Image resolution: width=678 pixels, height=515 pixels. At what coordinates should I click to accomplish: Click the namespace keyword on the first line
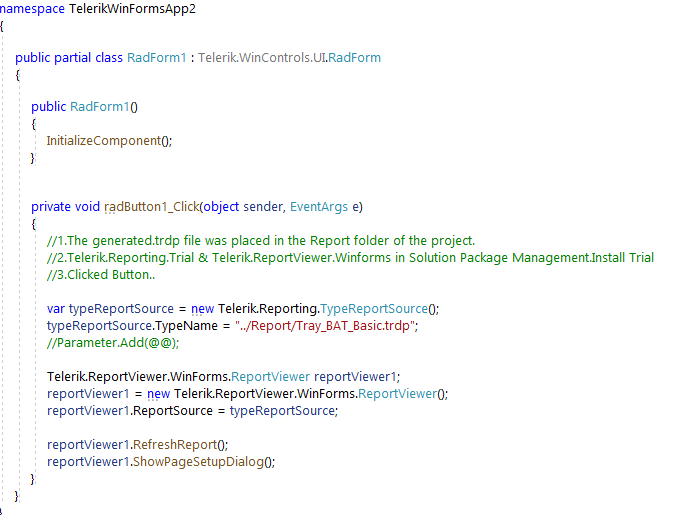[31, 8]
